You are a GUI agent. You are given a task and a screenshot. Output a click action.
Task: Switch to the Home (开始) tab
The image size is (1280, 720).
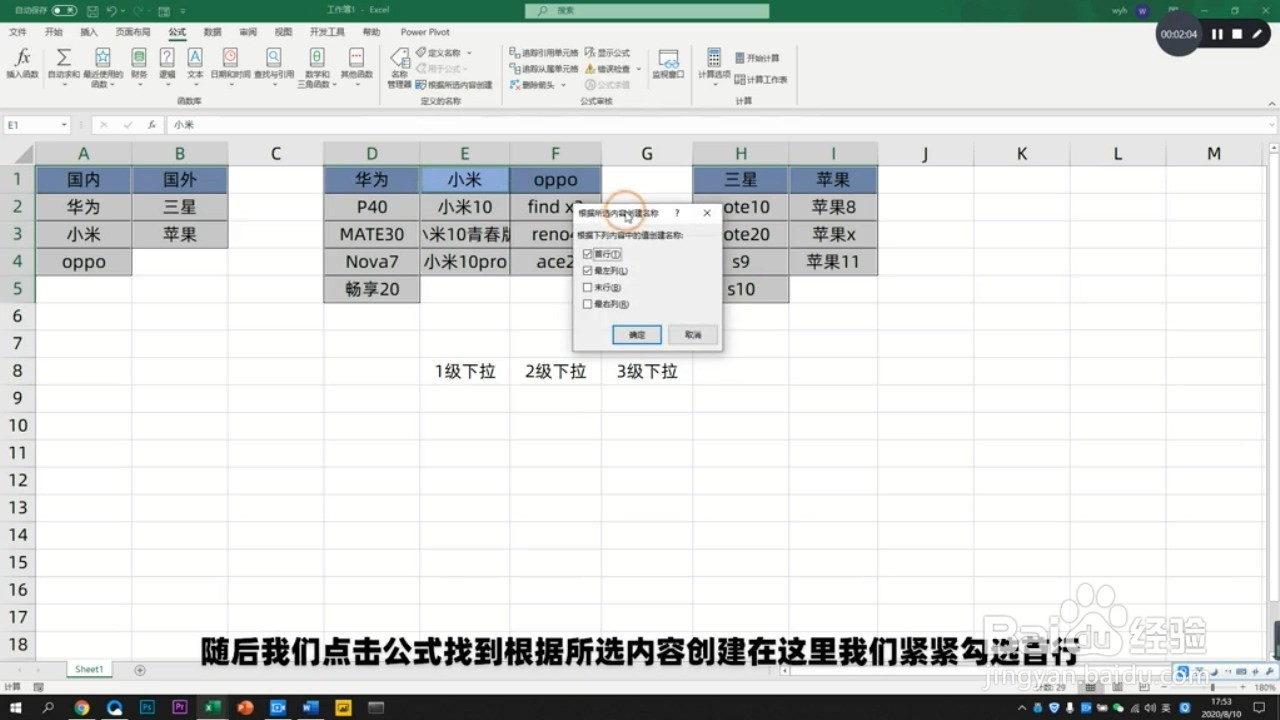click(53, 32)
